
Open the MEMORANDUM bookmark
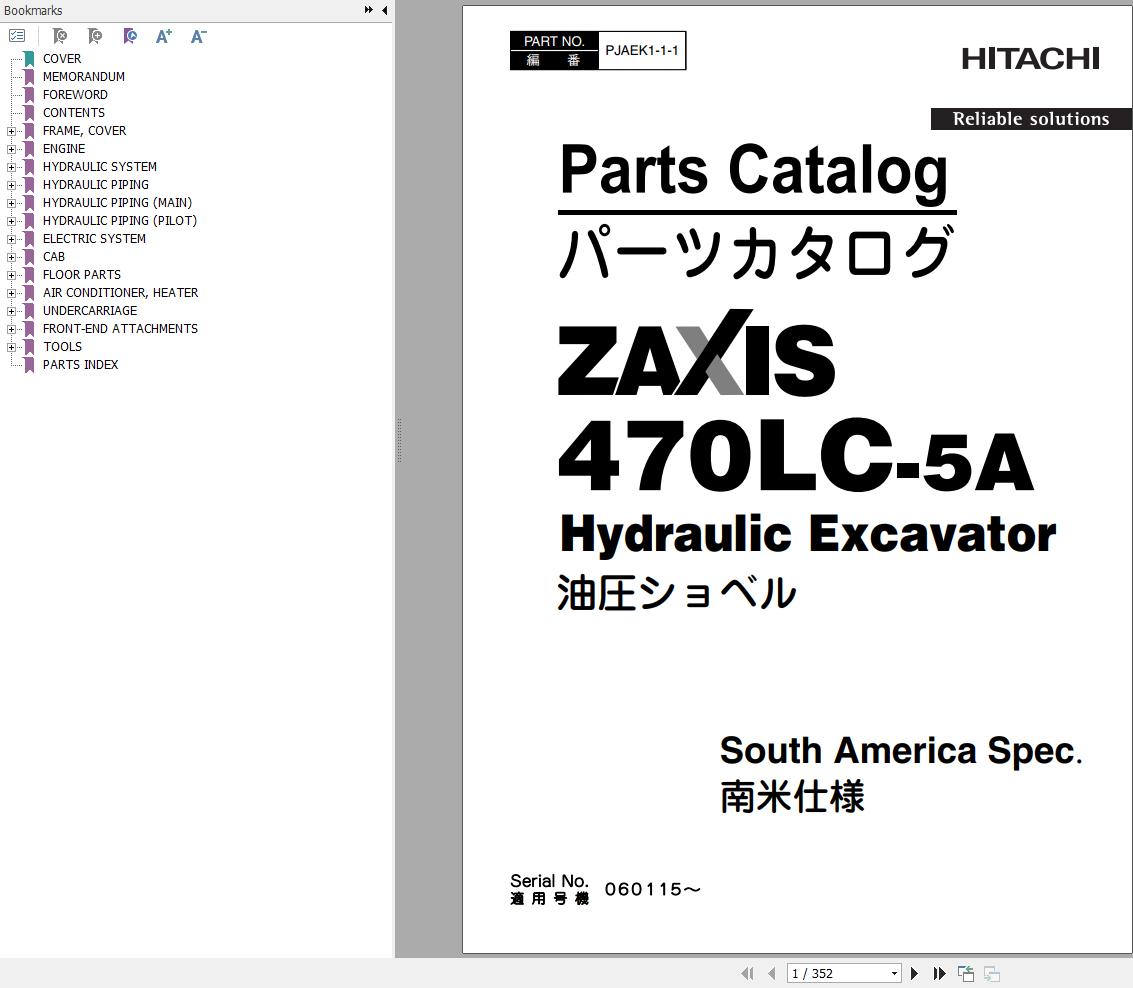83,77
